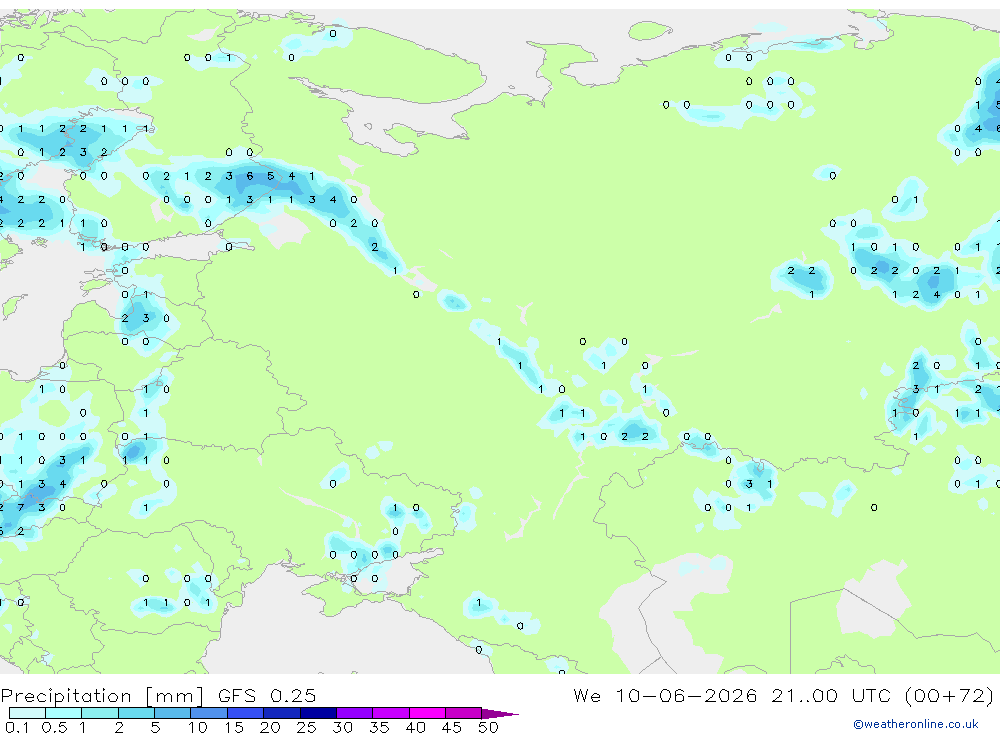Click the legend label "45"
This screenshot has width=1000, height=733.
452,727
